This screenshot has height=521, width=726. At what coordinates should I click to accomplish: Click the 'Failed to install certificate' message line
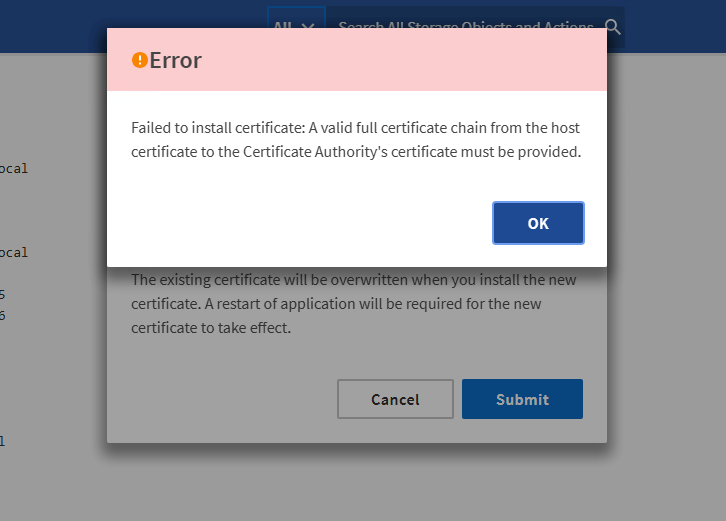[355, 129]
